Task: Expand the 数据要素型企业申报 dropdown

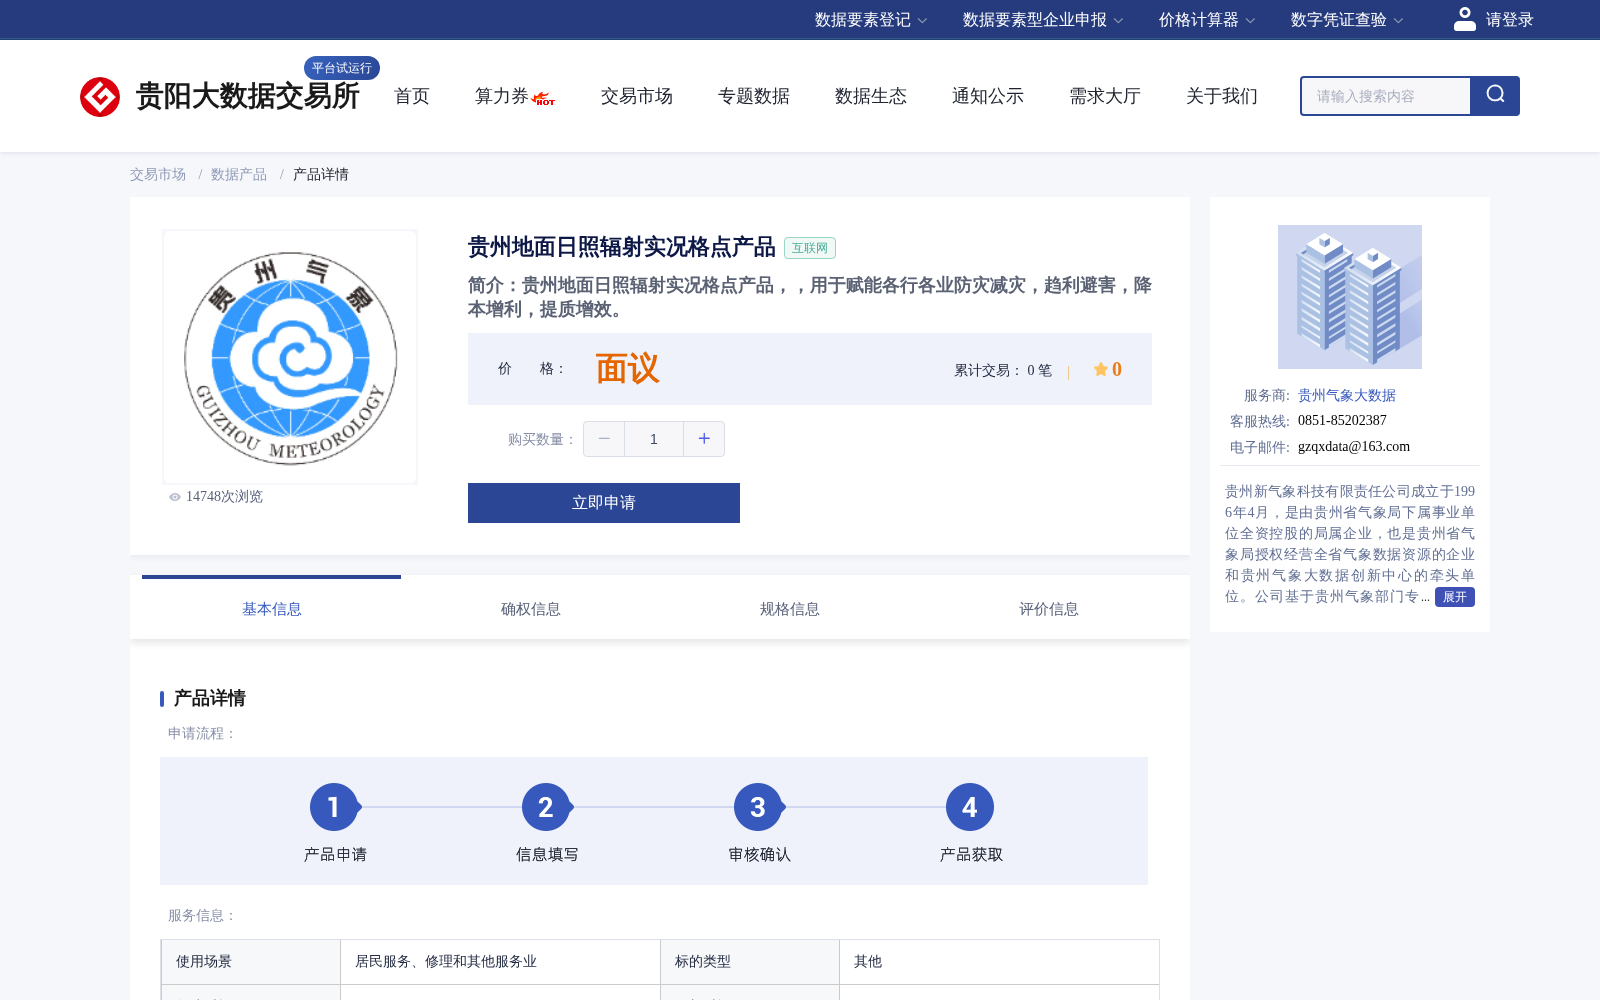Action: coord(1043,20)
